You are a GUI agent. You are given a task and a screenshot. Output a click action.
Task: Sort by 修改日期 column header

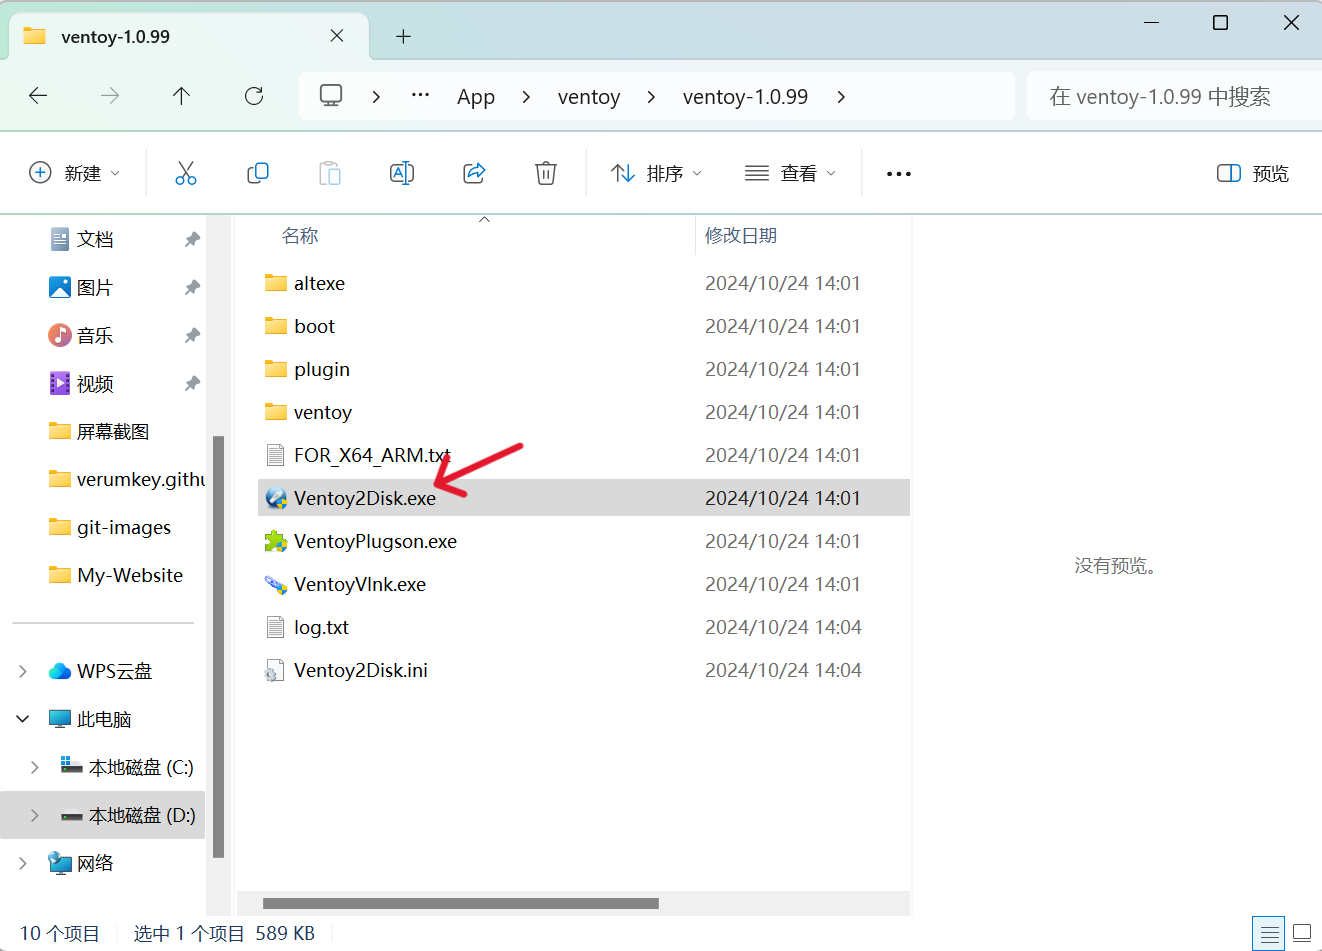741,236
